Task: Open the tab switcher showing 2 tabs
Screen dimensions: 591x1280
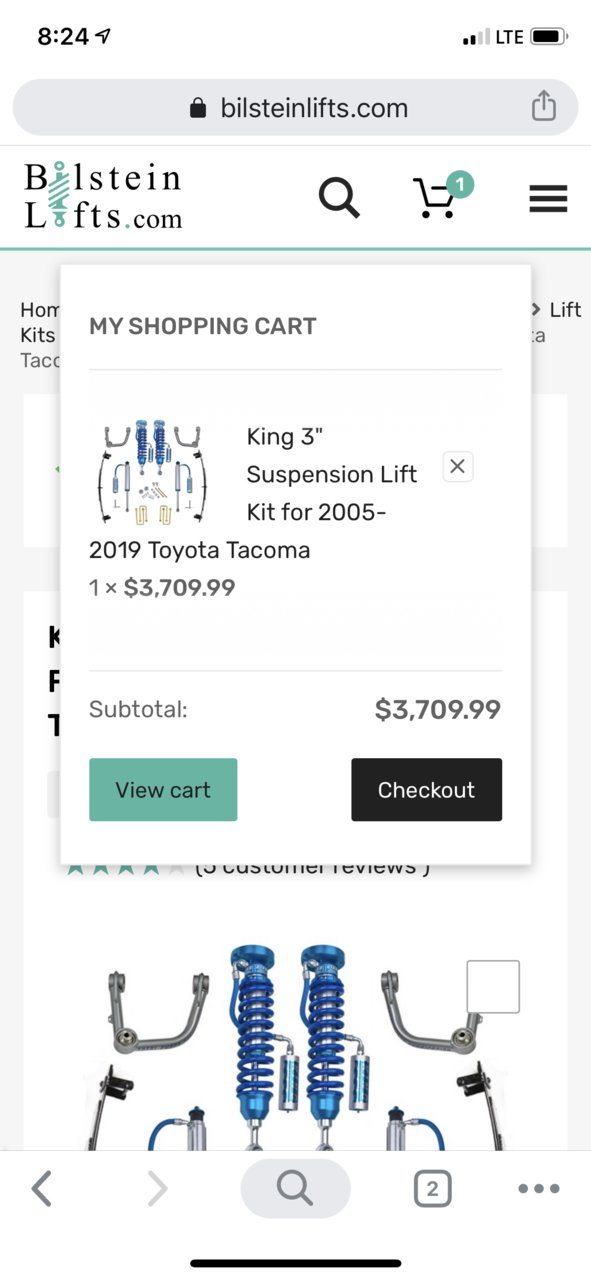Action: [432, 1189]
